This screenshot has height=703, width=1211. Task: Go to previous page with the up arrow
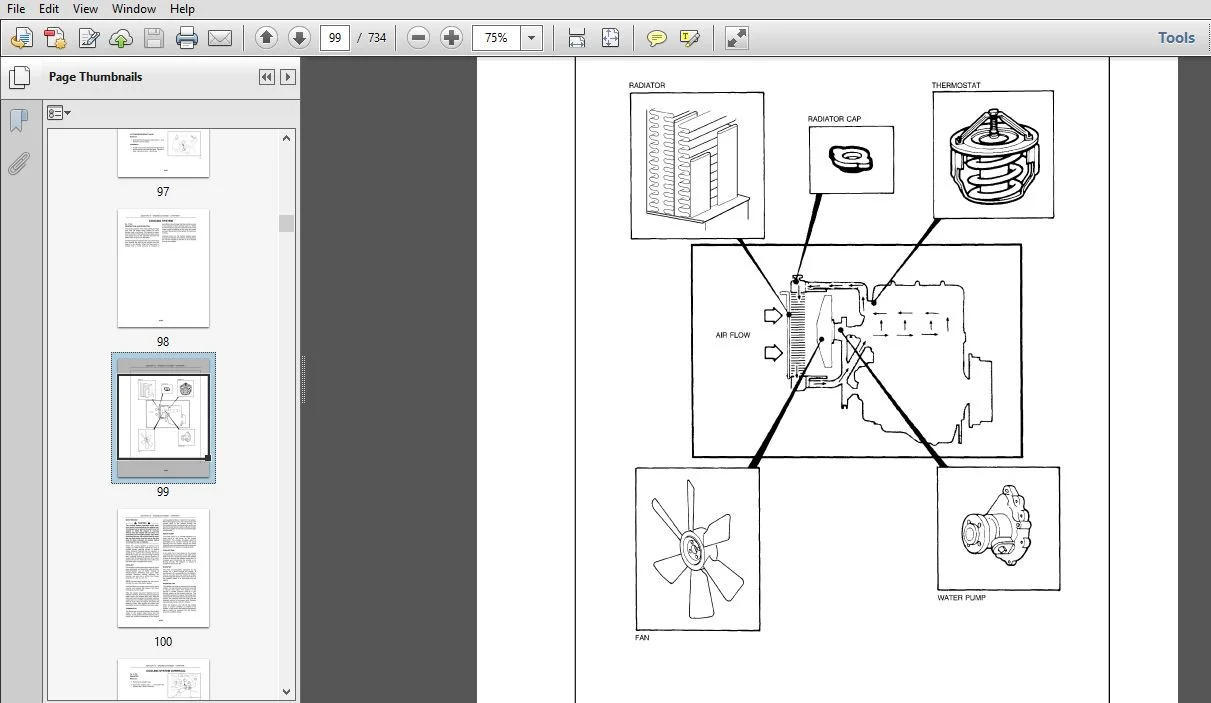tap(266, 38)
